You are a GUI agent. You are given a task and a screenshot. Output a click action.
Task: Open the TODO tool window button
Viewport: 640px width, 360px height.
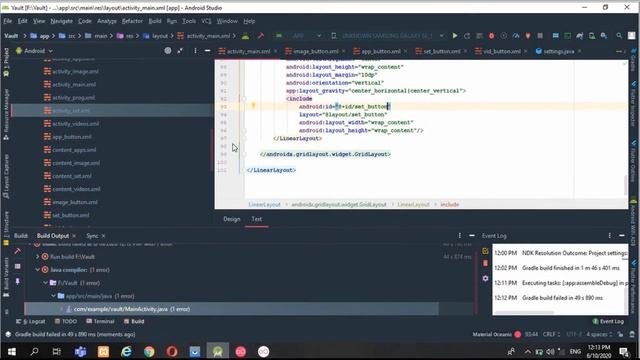point(66,321)
